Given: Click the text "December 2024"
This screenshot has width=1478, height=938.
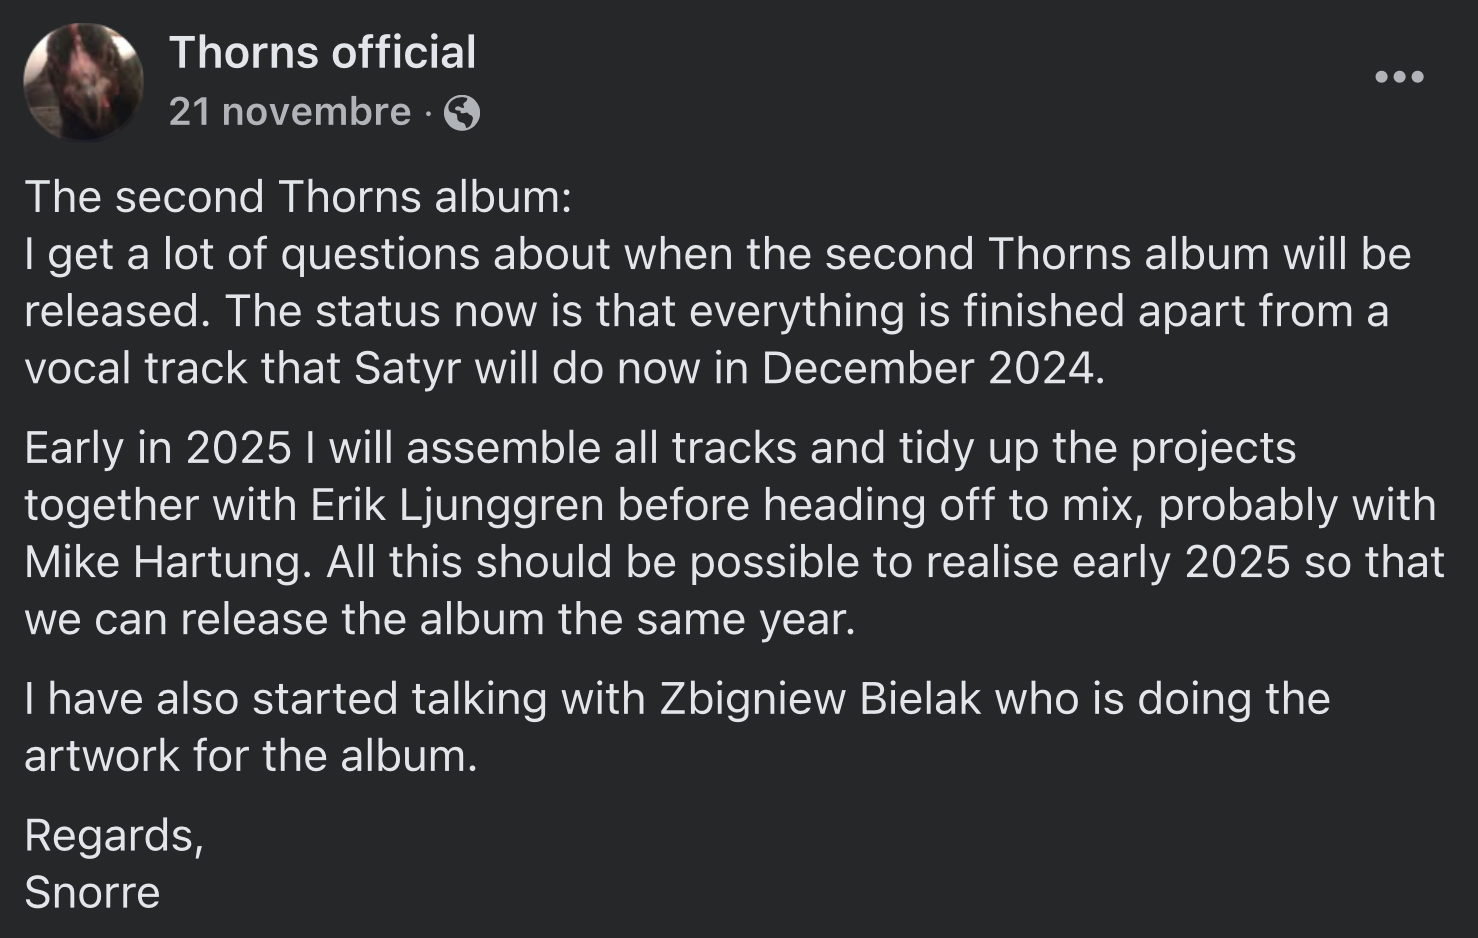Looking at the screenshot, I should 930,369.
